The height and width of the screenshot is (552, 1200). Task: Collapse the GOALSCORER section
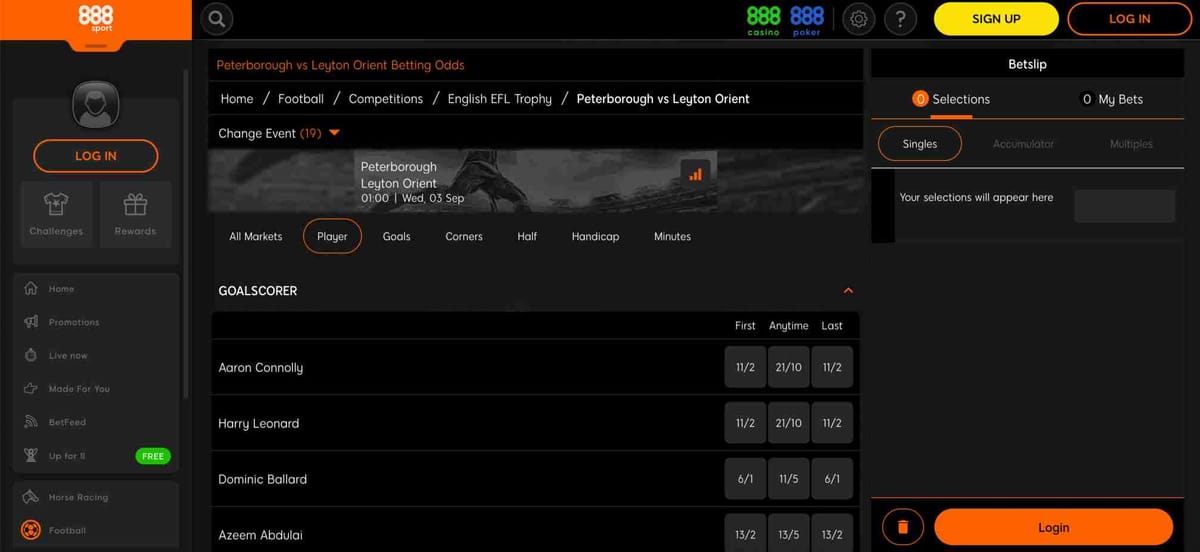coord(848,290)
